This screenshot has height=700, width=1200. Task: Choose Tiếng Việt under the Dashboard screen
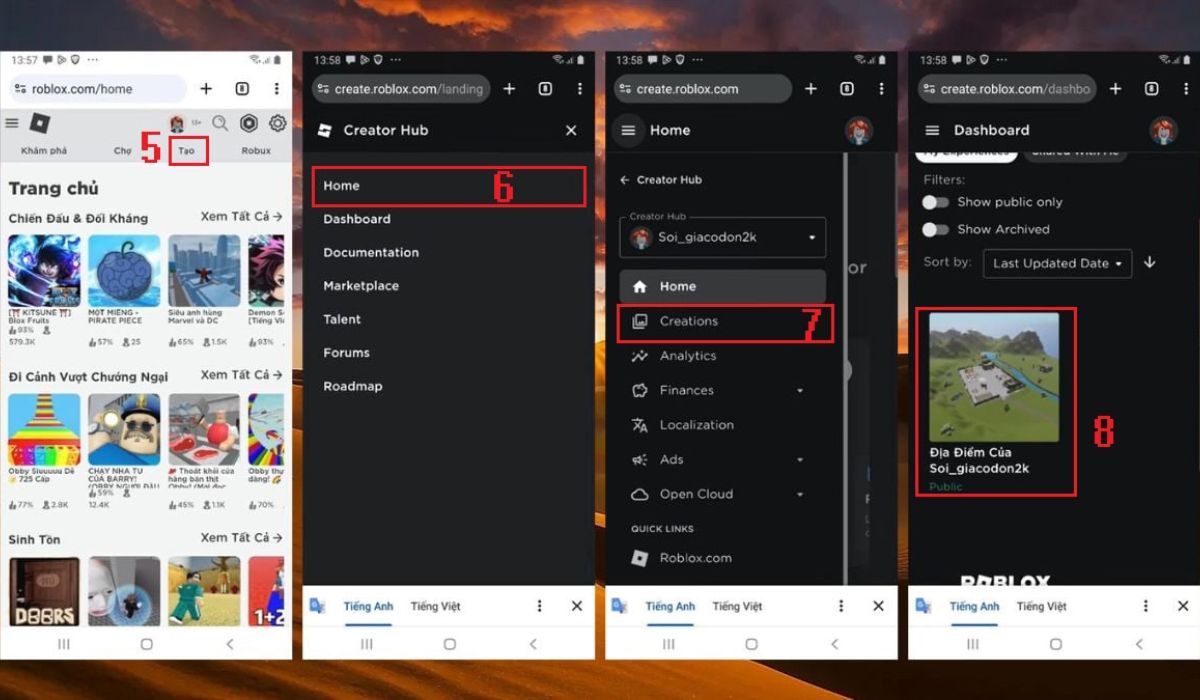(1043, 606)
